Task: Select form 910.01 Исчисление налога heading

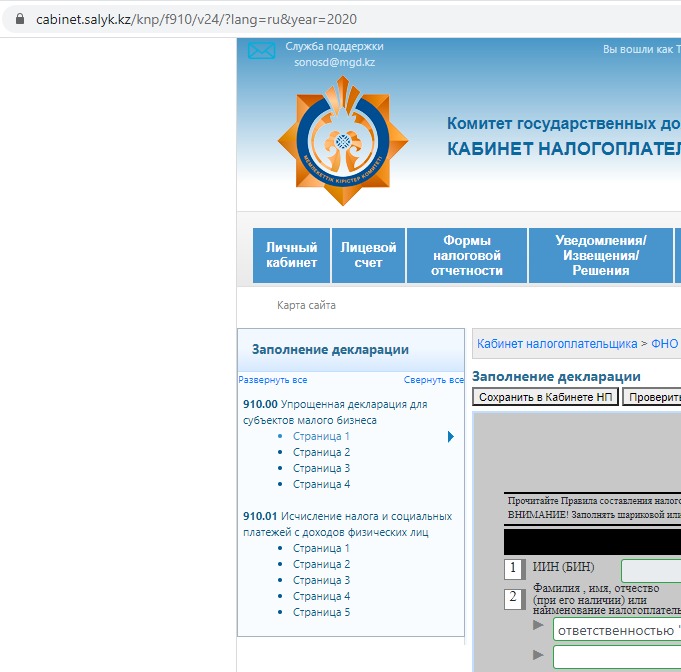Action: point(347,524)
